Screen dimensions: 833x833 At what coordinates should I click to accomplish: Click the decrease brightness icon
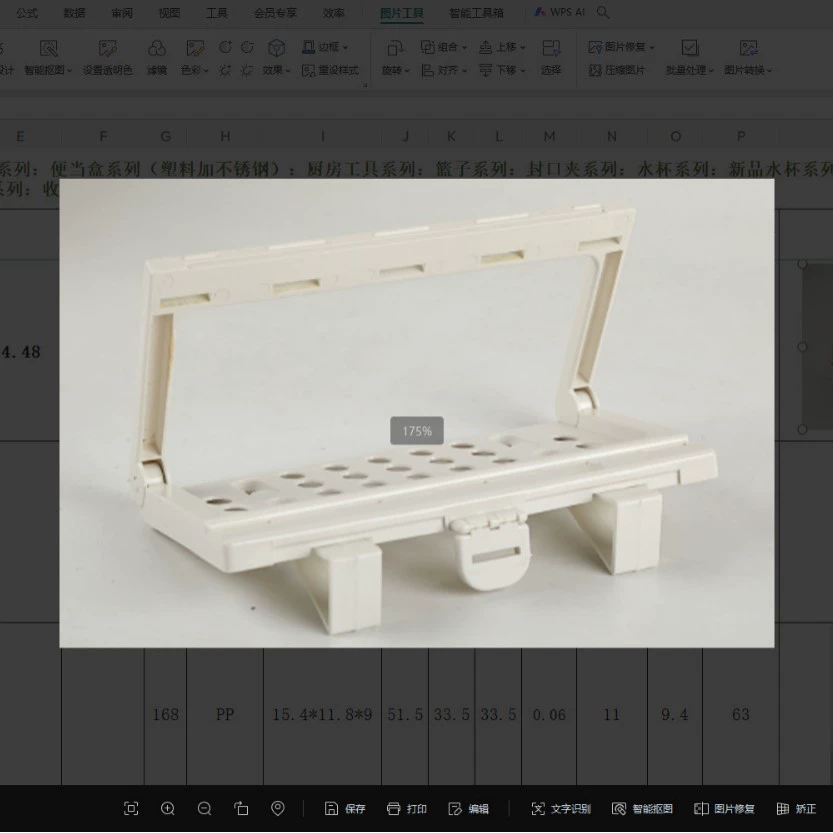[247, 70]
